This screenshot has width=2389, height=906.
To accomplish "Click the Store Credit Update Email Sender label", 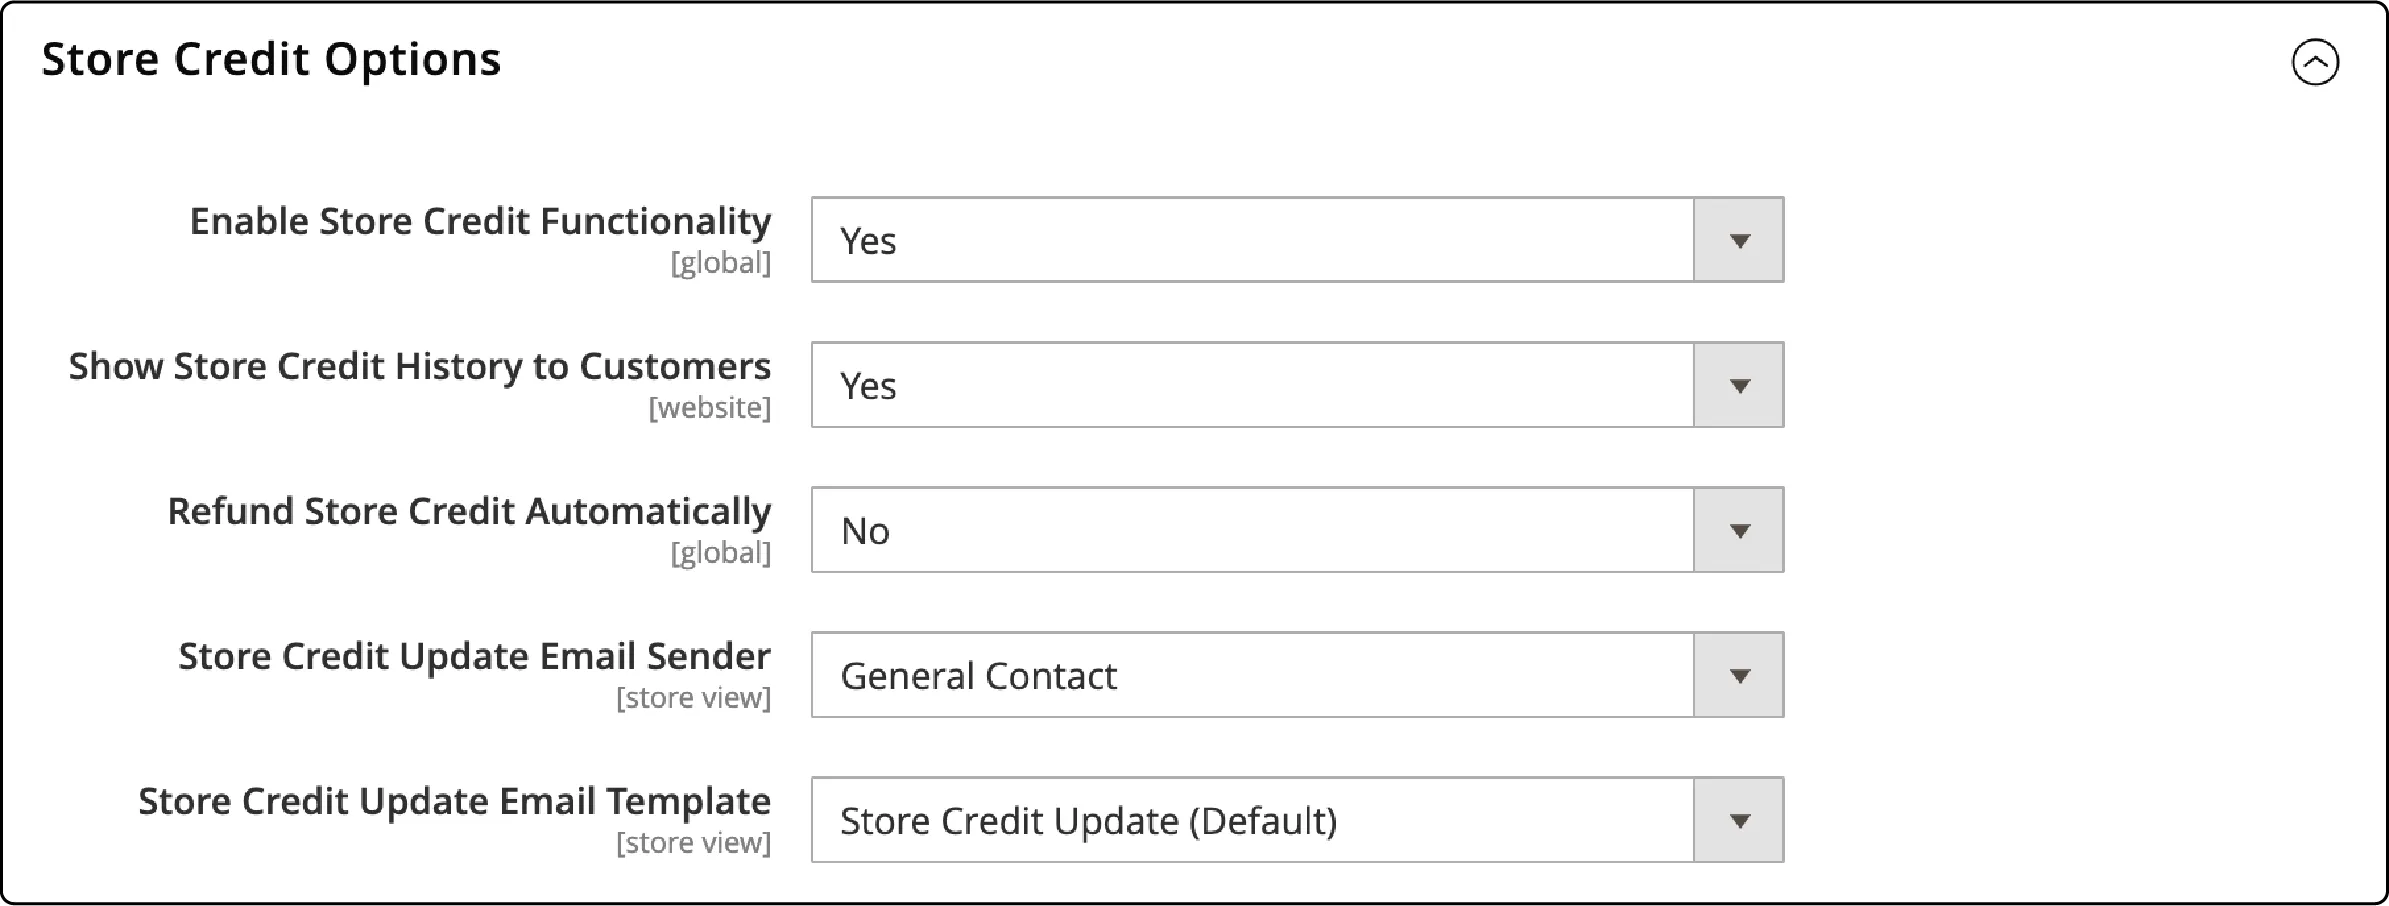I will (x=474, y=656).
